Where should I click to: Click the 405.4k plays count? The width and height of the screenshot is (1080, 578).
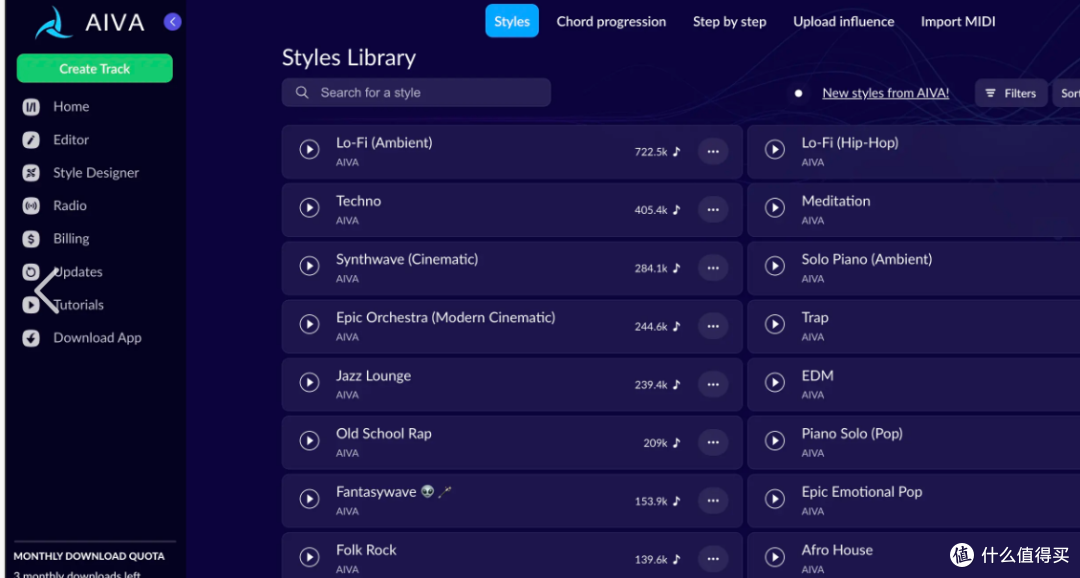point(651,209)
